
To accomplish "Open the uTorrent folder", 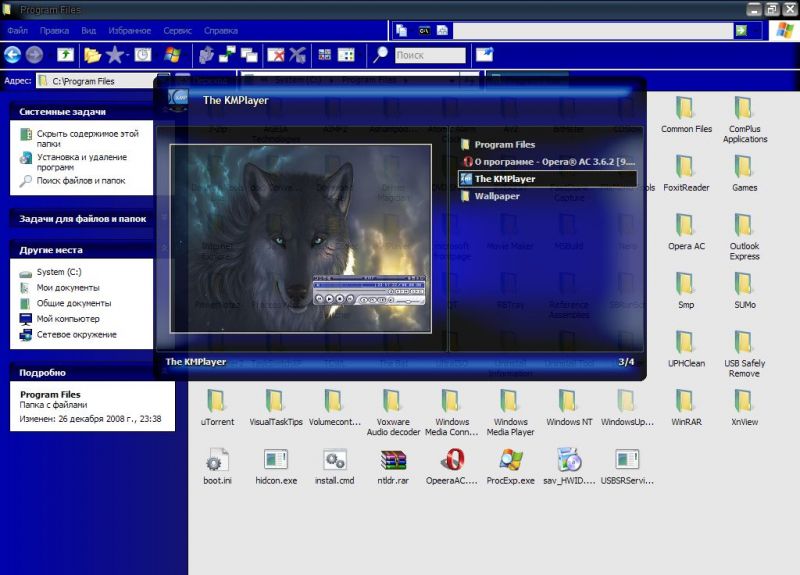I will (x=217, y=402).
